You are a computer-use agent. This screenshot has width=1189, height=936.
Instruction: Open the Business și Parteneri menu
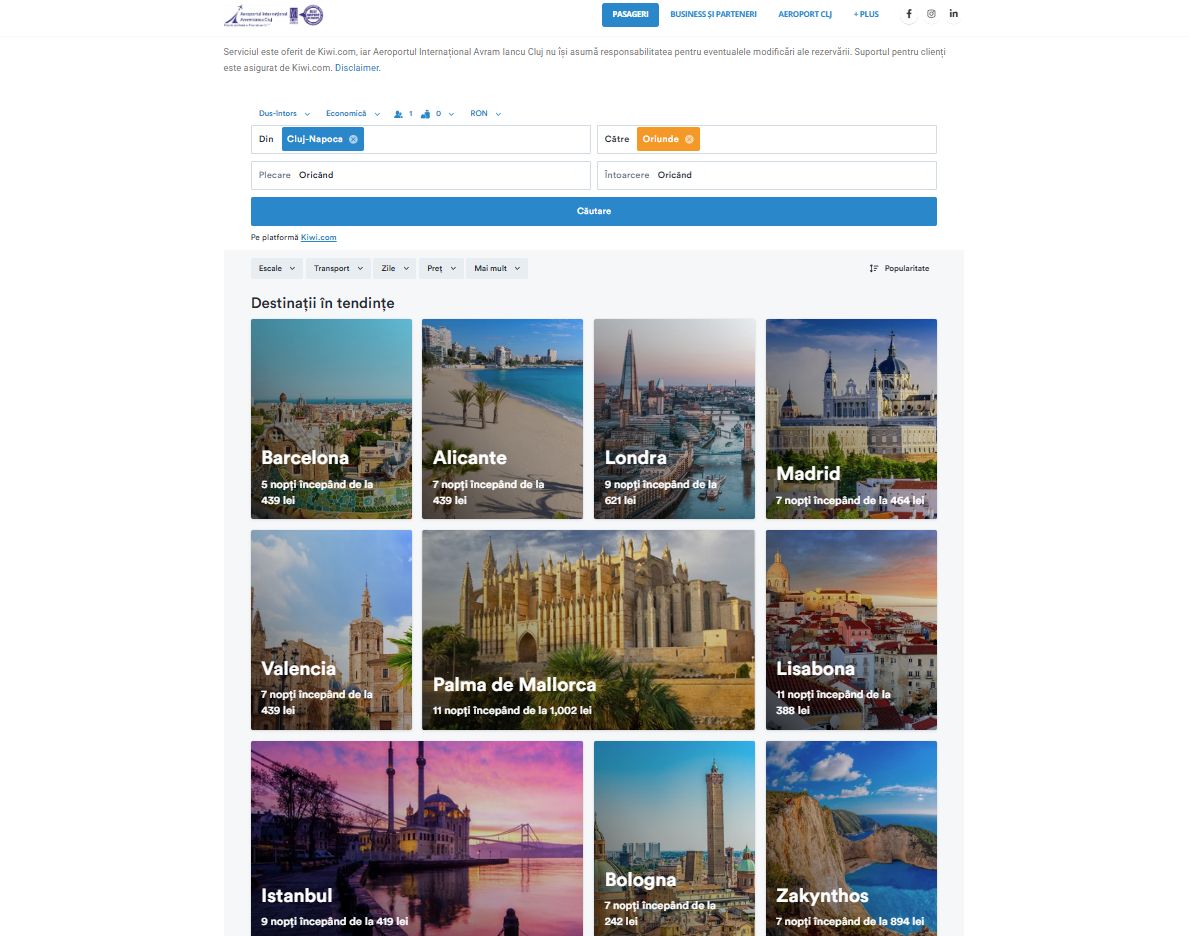[714, 14]
